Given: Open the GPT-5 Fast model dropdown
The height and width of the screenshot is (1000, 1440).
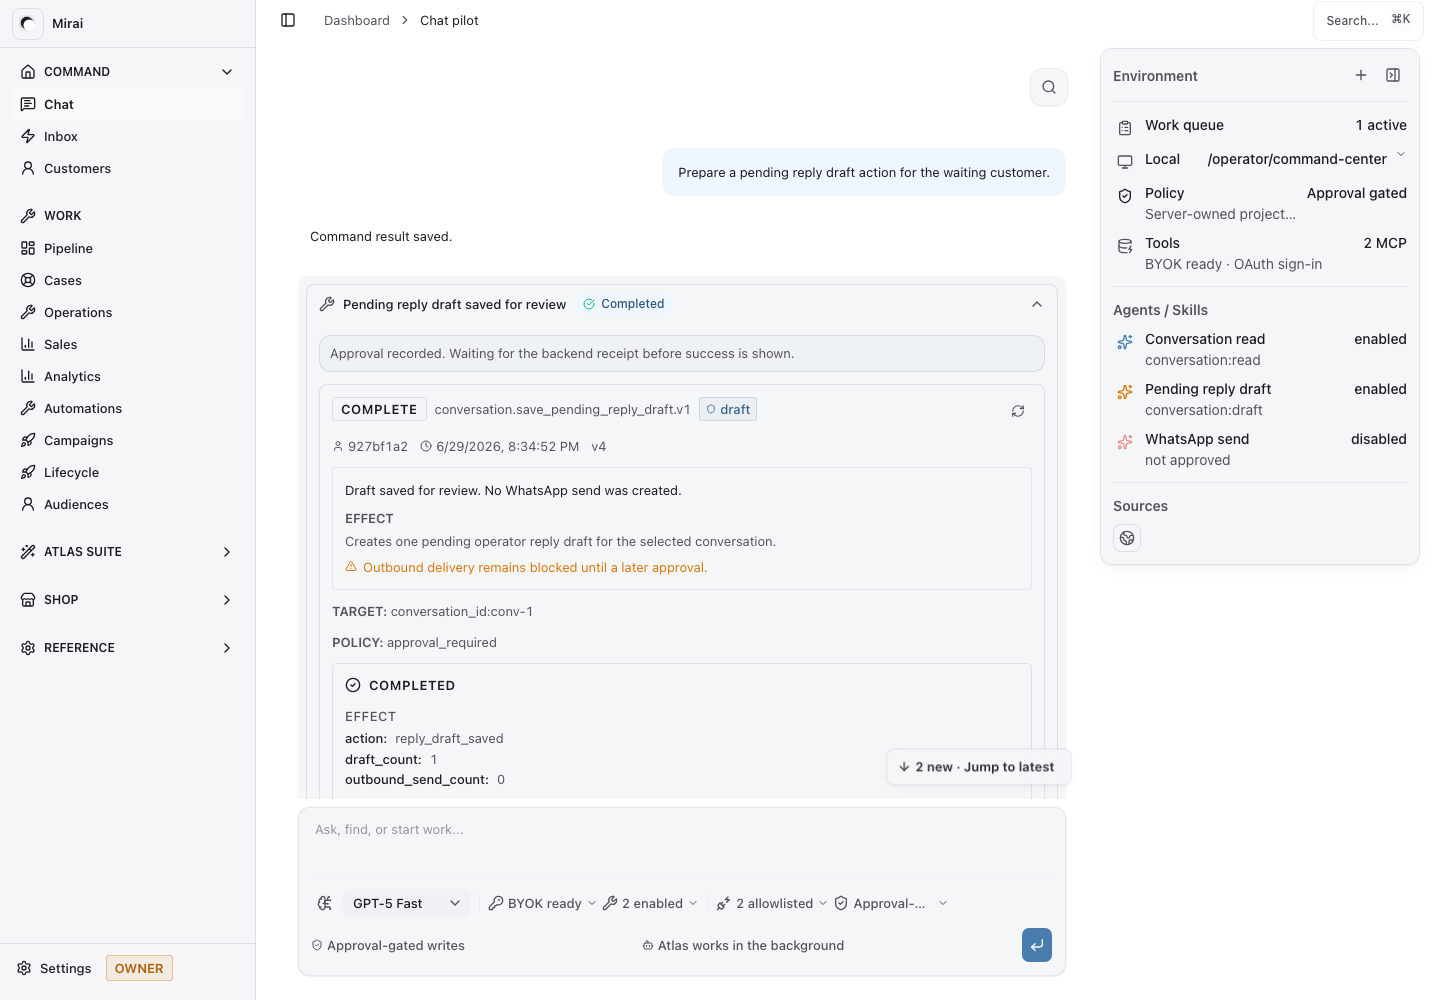Looking at the screenshot, I should coord(406,903).
